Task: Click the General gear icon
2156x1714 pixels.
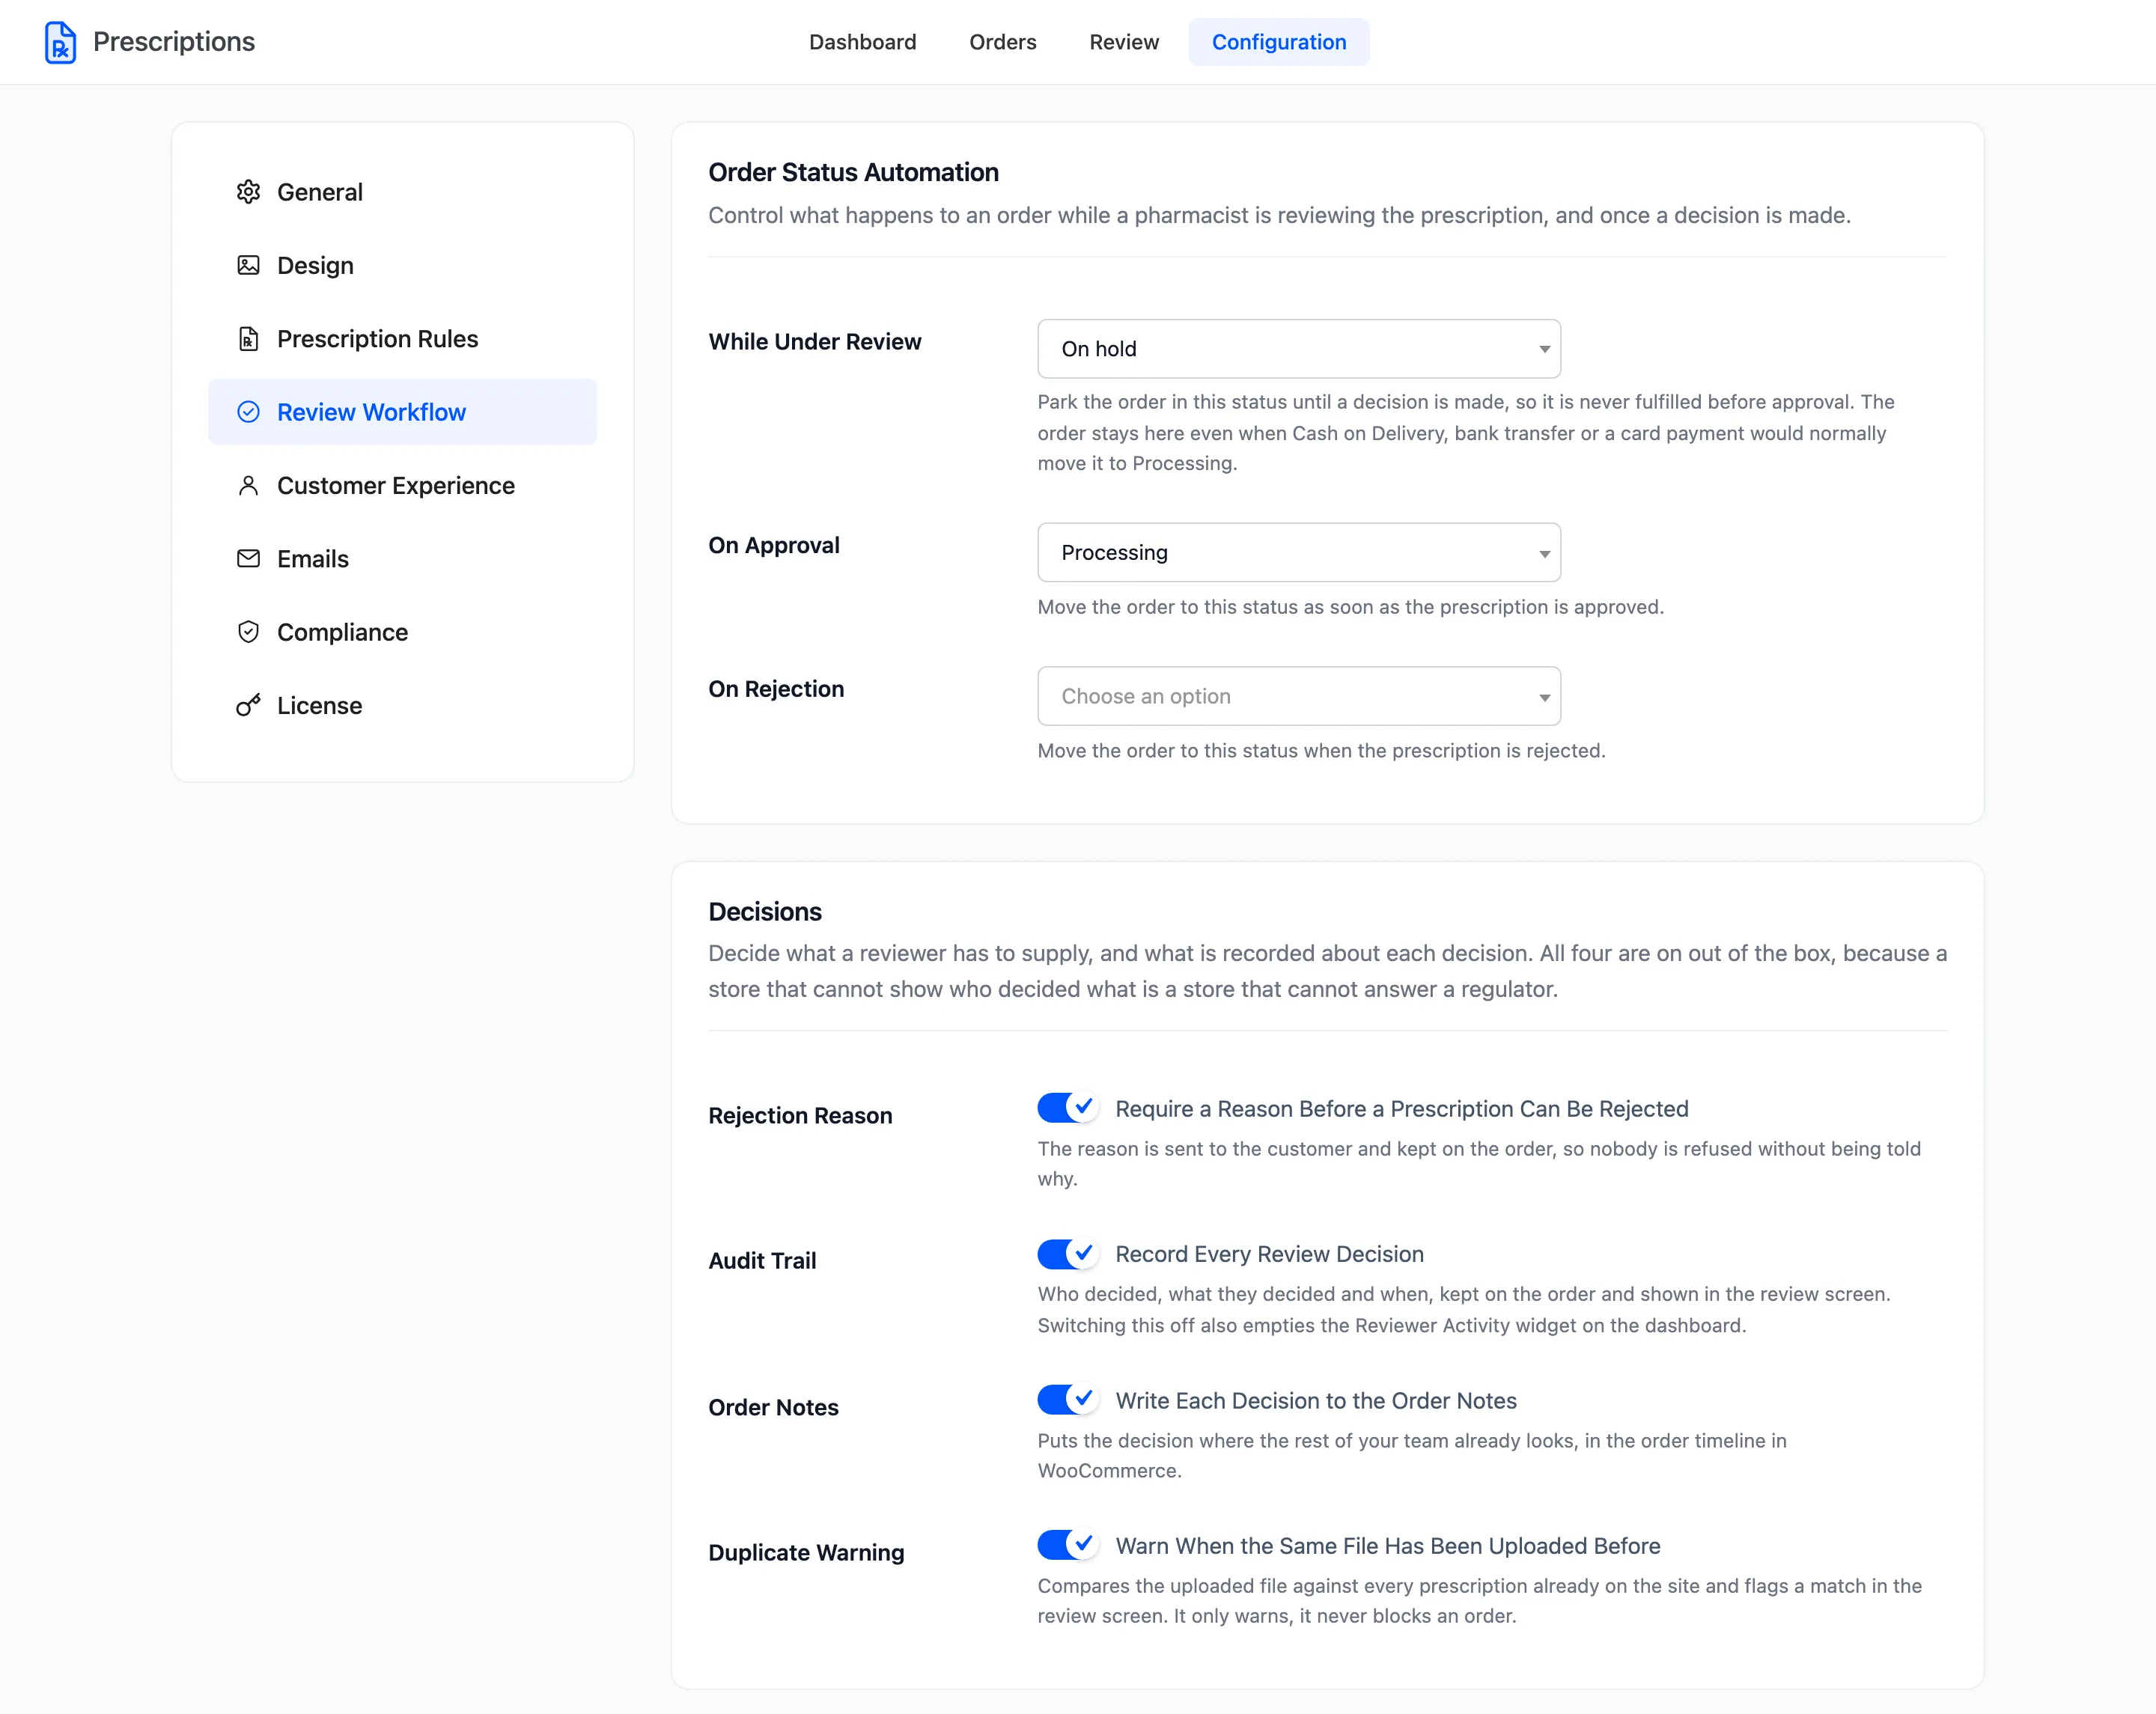Action: click(x=248, y=192)
